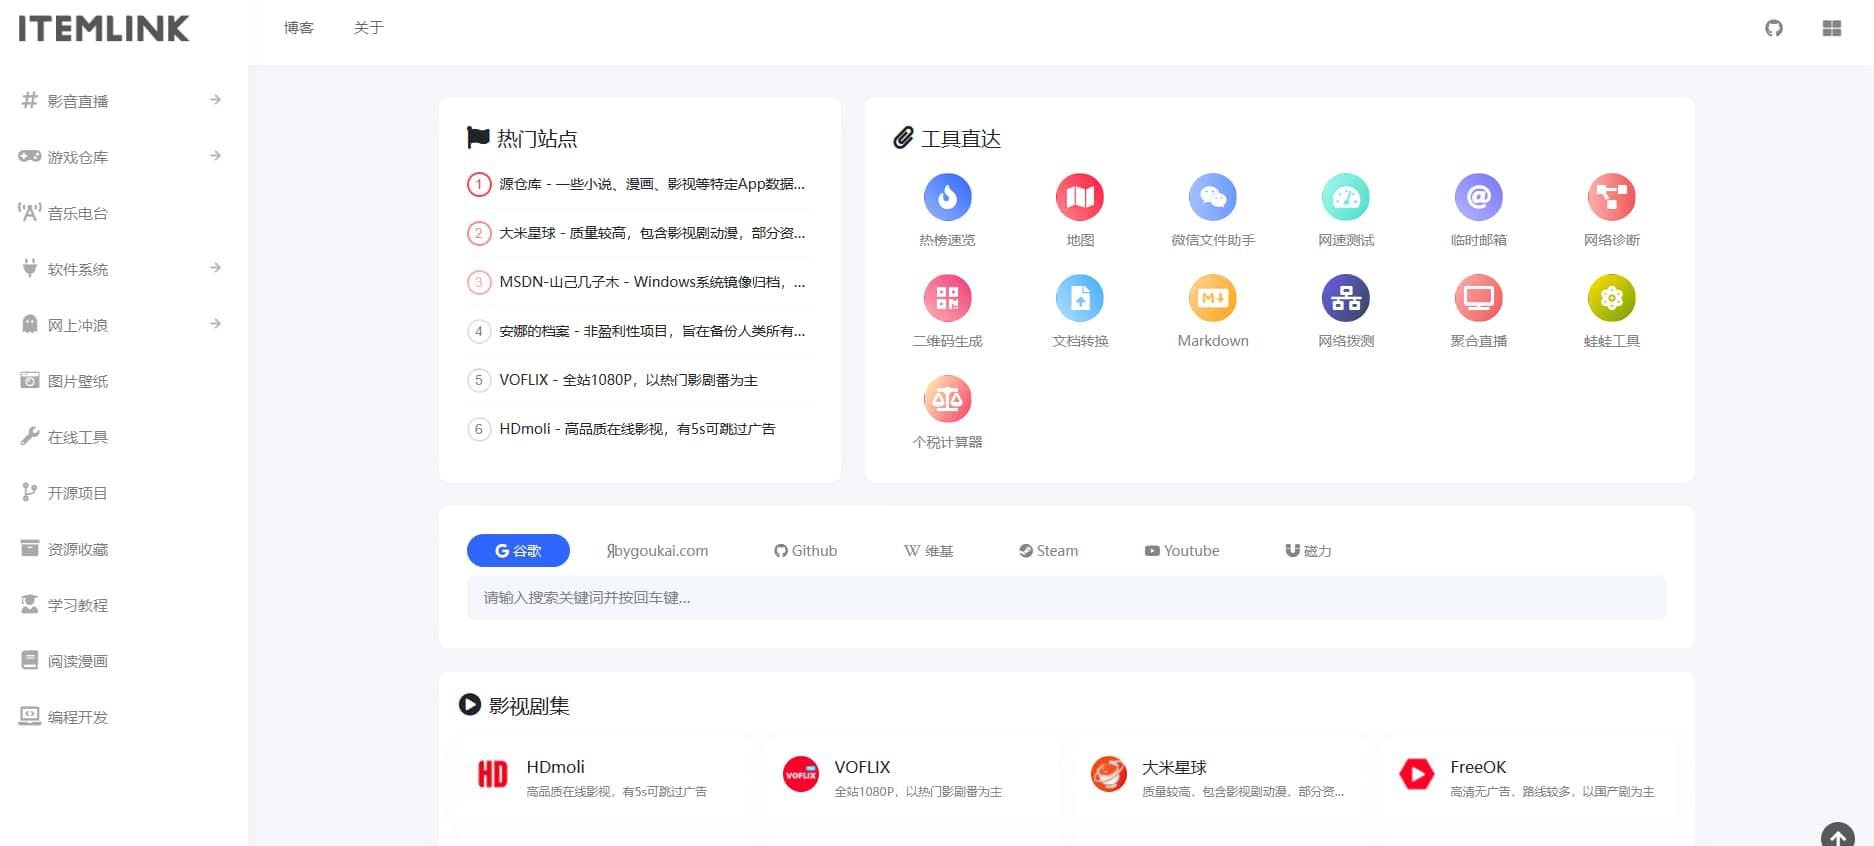Open the HDmoli site card
Viewport: 1874px width, 846px height.
pos(603,777)
